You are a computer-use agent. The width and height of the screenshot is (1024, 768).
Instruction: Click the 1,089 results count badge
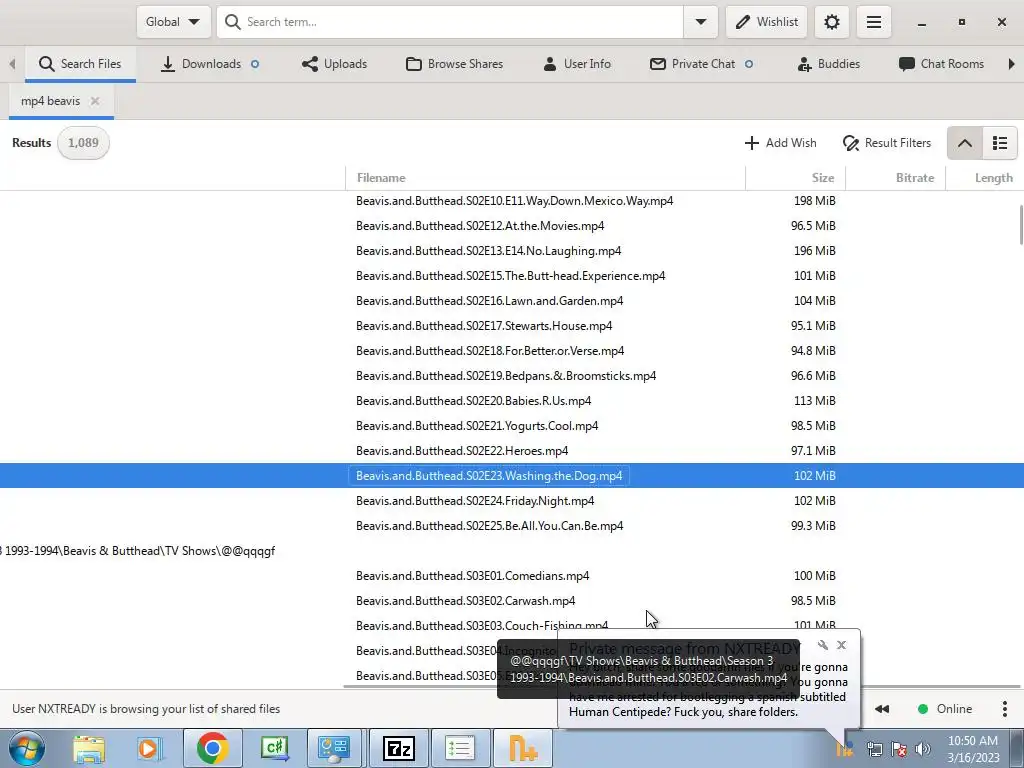[83, 143]
